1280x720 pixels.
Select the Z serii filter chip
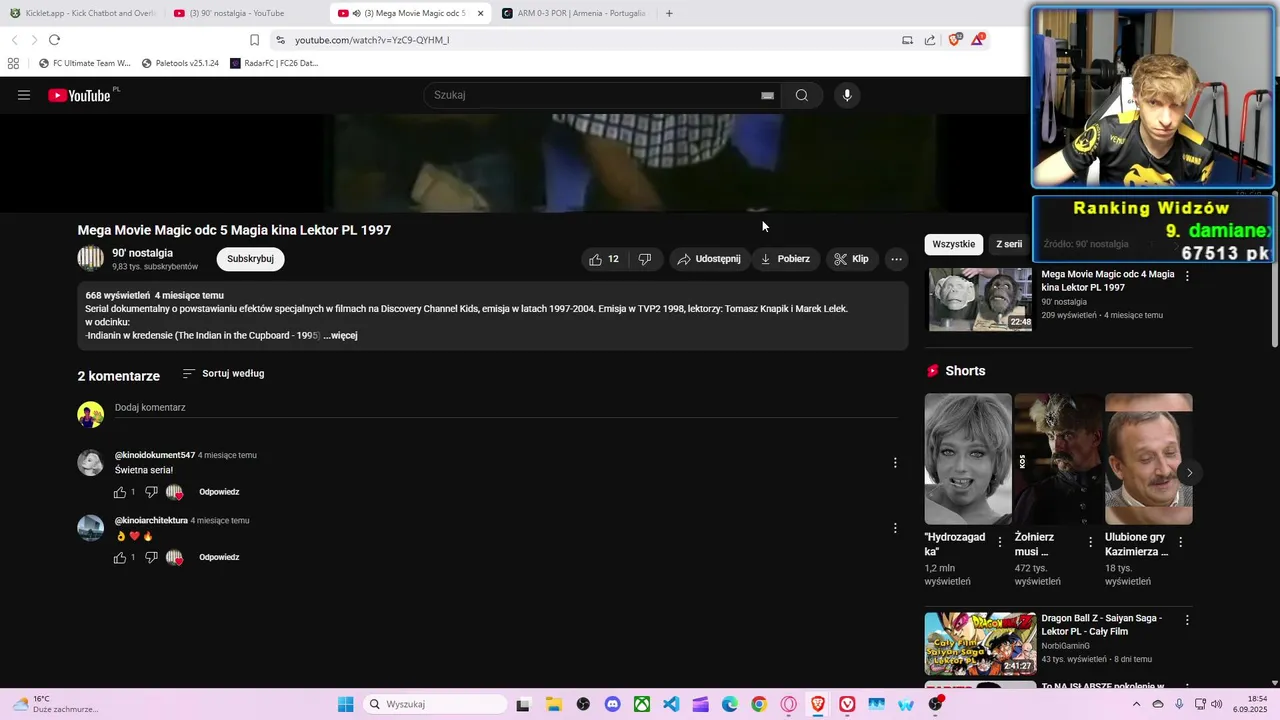pyautogui.click(x=1009, y=244)
